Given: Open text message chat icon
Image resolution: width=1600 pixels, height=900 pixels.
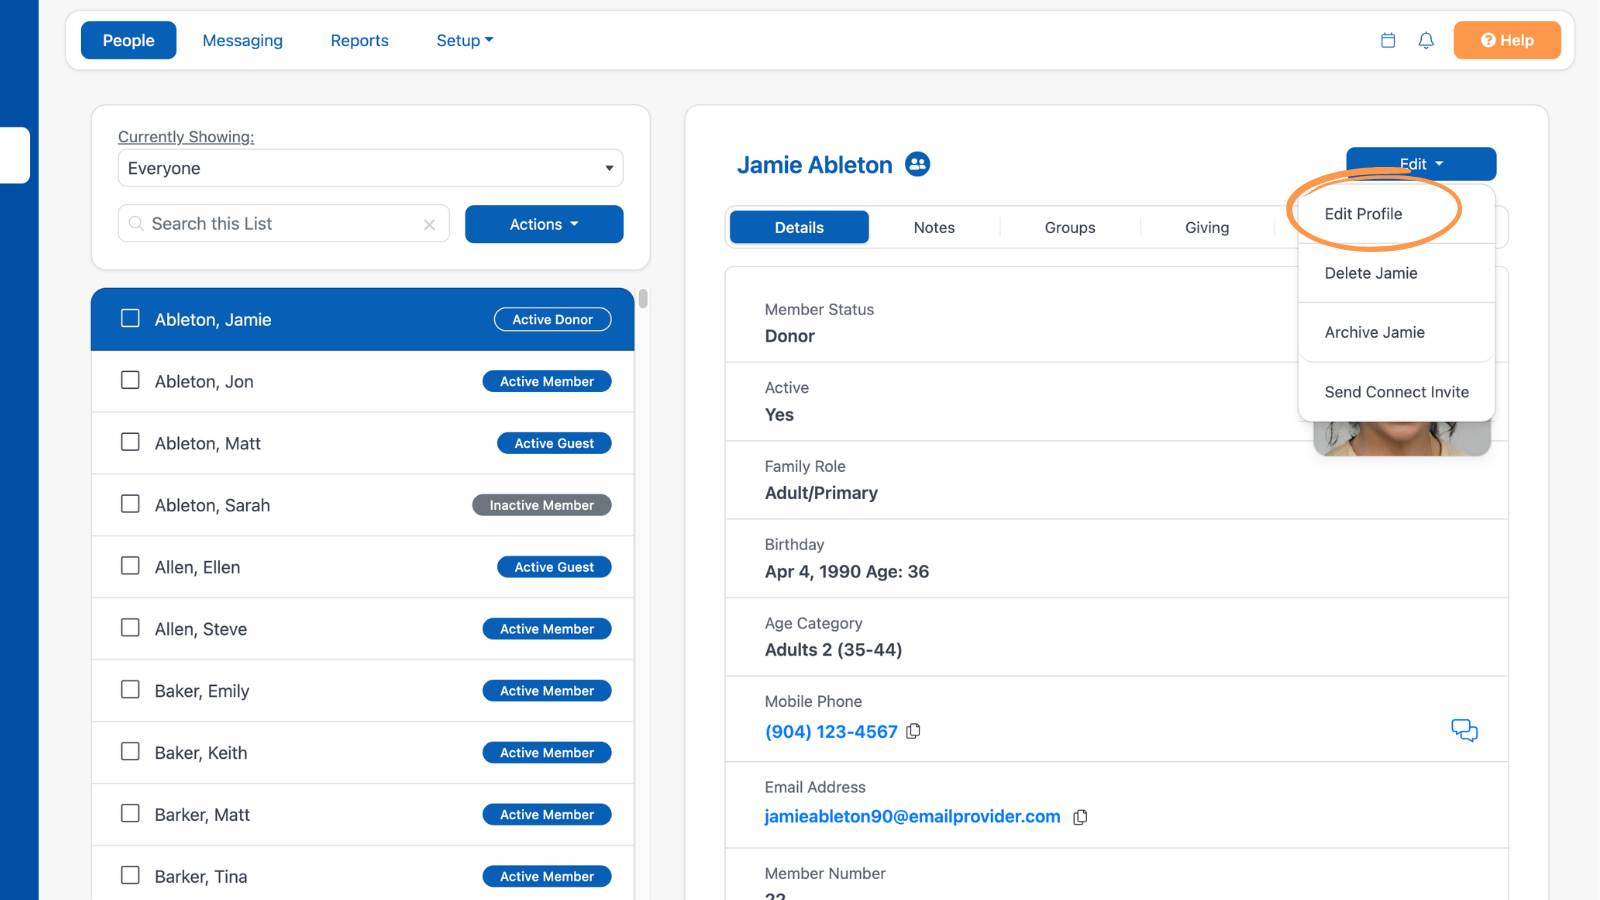Looking at the screenshot, I should tap(1464, 730).
